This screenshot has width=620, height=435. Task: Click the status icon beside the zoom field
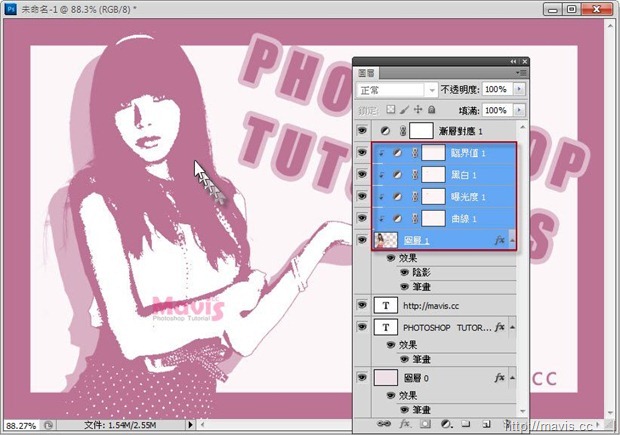tap(48, 425)
